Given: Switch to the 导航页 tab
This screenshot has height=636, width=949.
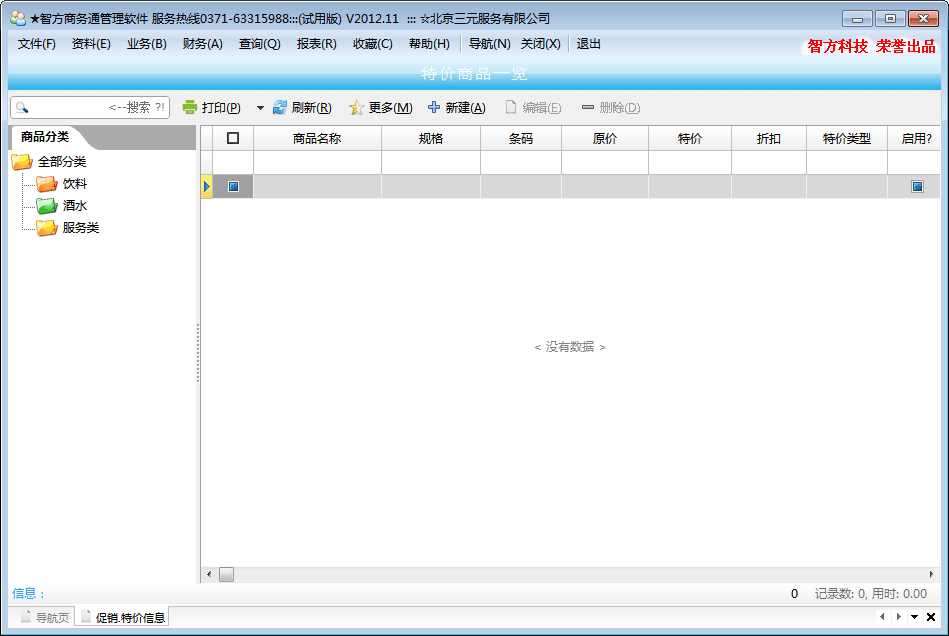Looking at the screenshot, I should click(45, 618).
